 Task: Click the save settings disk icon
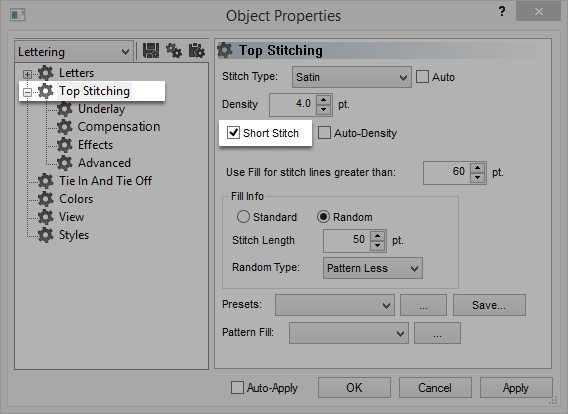coord(151,51)
